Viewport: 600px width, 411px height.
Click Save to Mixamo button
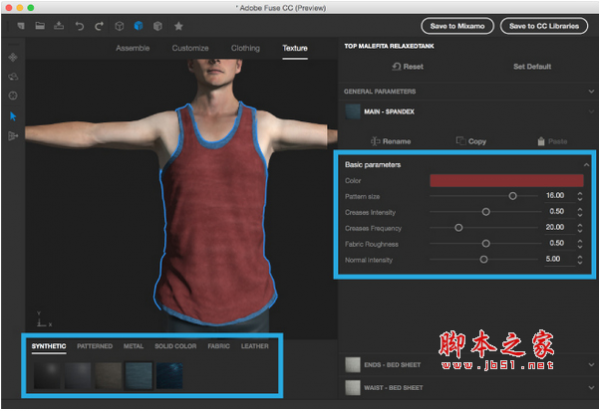pyautogui.click(x=457, y=26)
